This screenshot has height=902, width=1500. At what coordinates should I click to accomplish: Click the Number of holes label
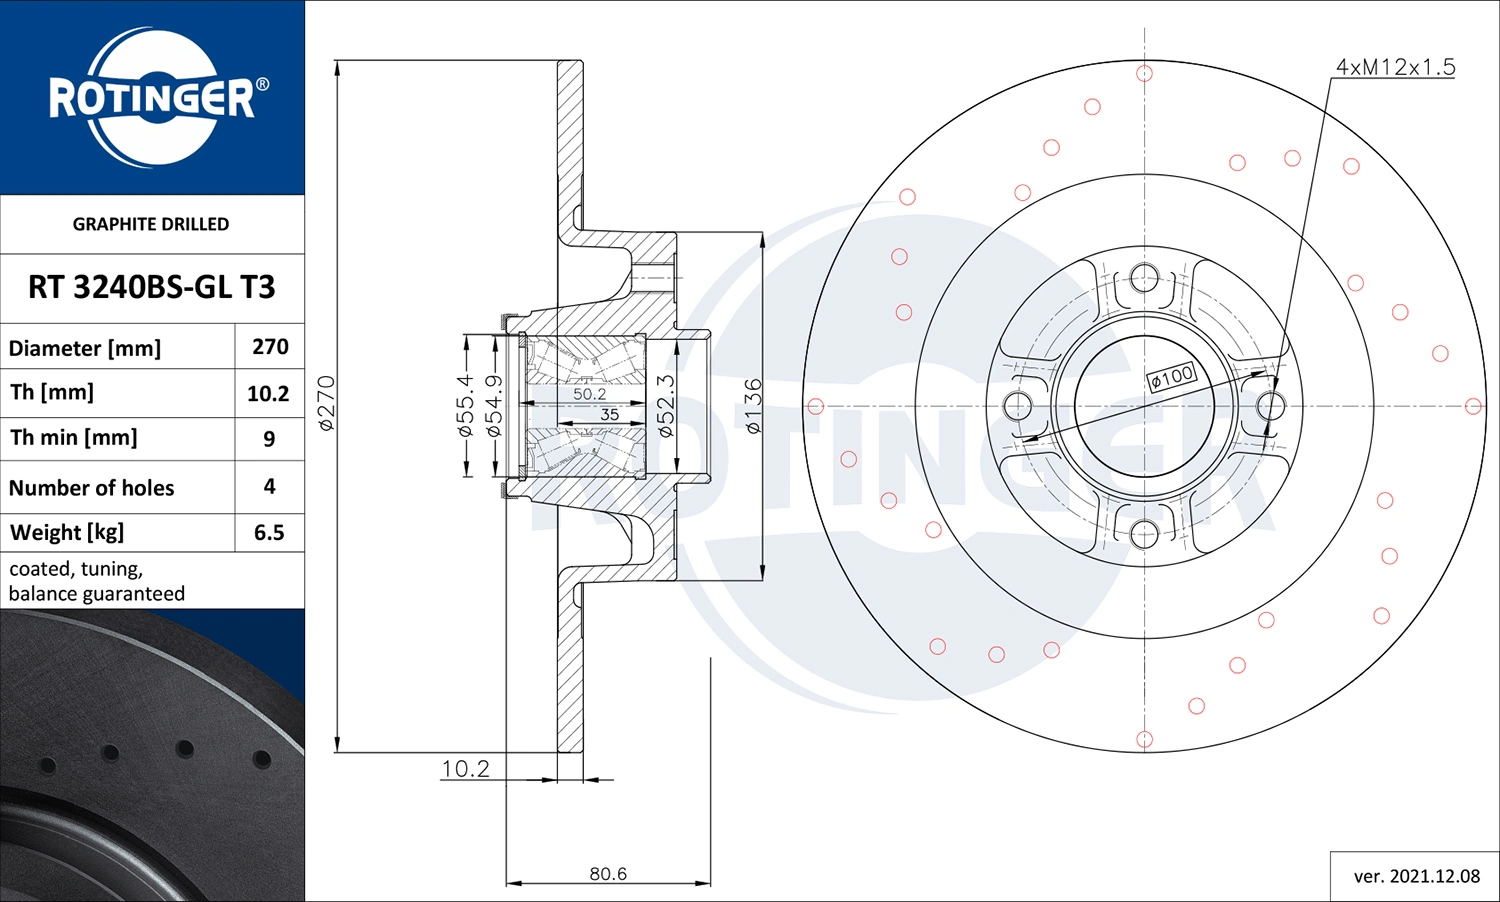[x=91, y=488]
